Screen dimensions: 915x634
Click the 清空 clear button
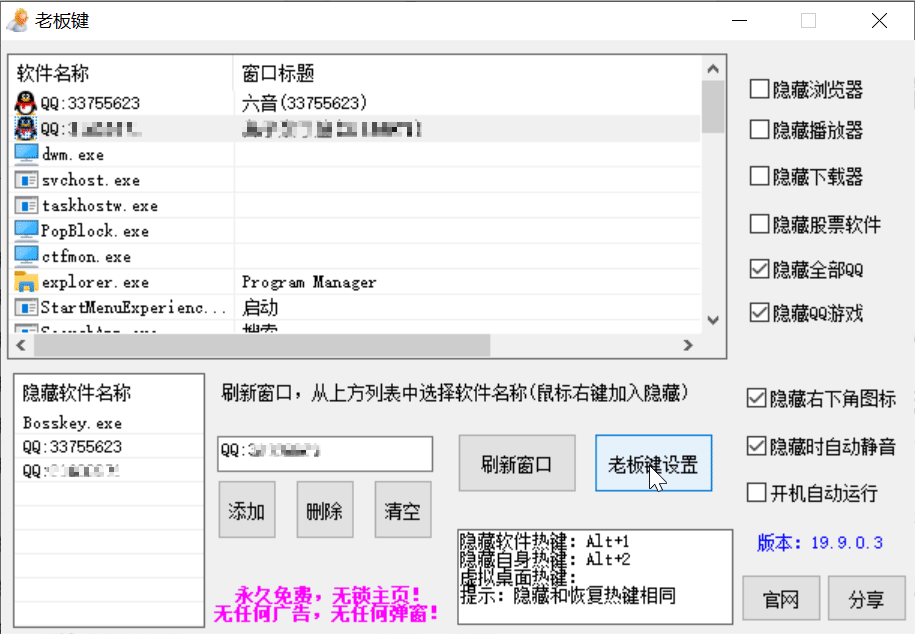click(402, 509)
